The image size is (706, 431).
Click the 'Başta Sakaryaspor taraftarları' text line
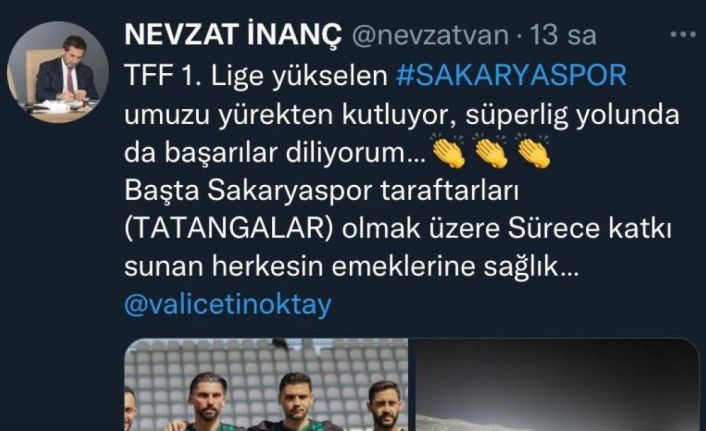coord(321,191)
